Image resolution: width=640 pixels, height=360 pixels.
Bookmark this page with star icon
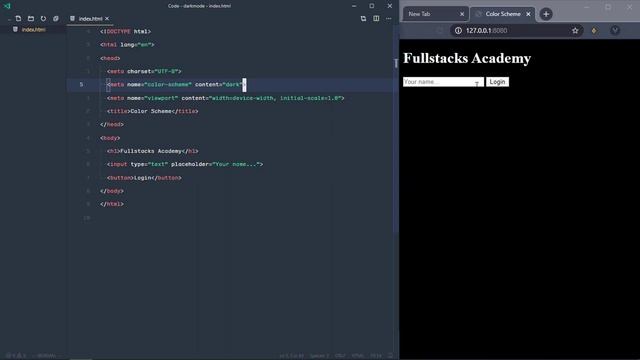tap(575, 31)
